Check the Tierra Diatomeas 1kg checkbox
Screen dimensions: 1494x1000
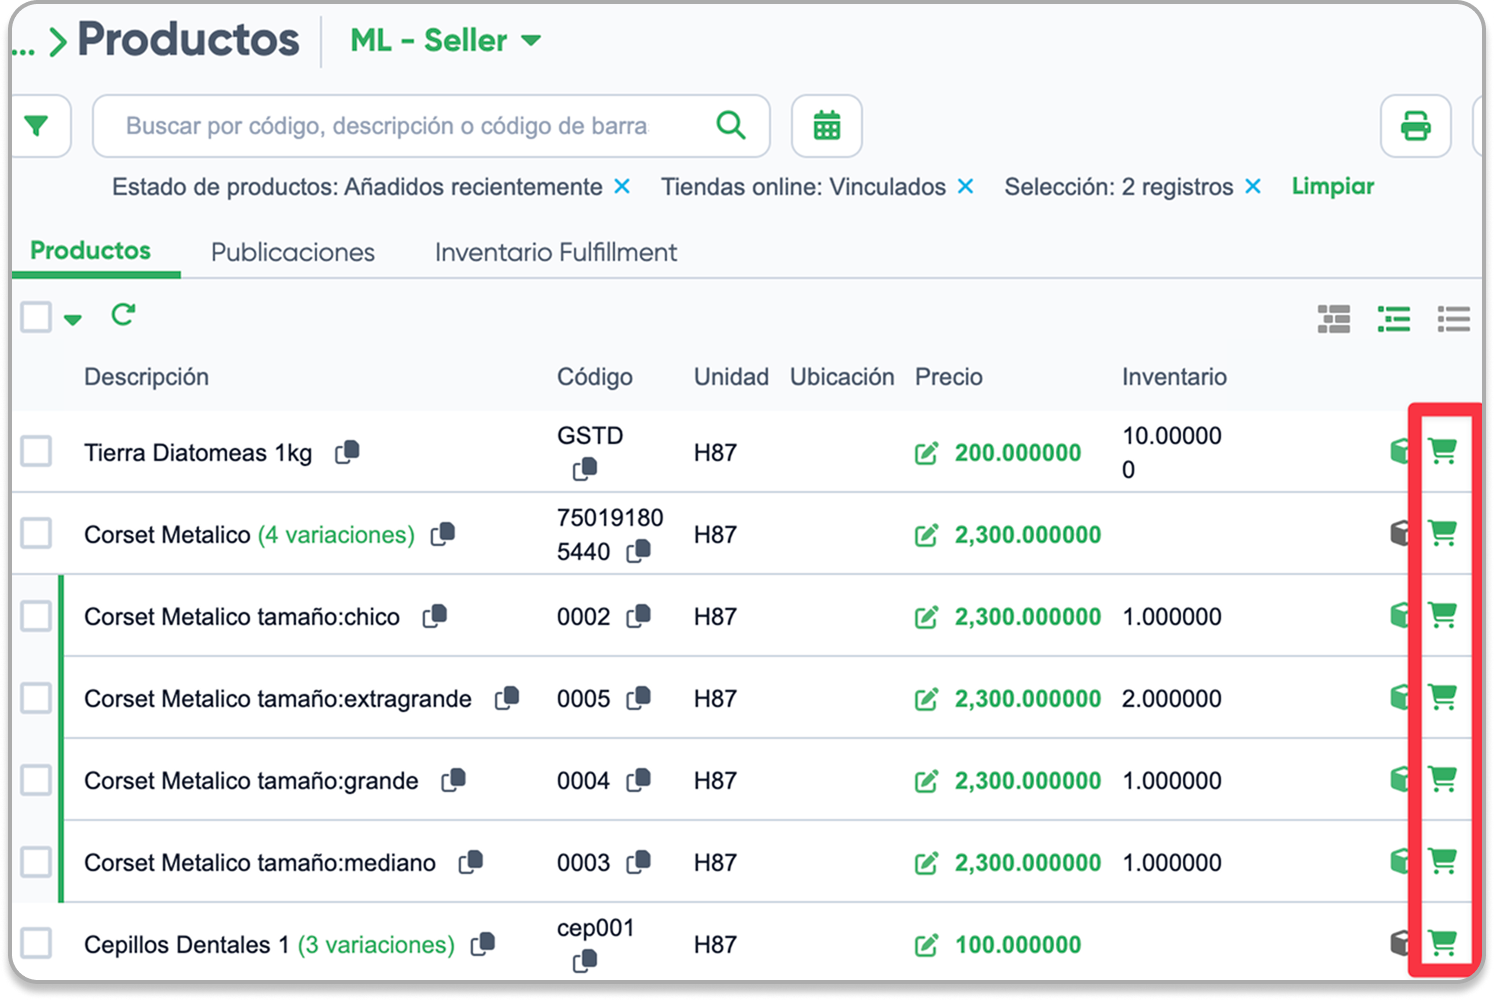pos(37,451)
